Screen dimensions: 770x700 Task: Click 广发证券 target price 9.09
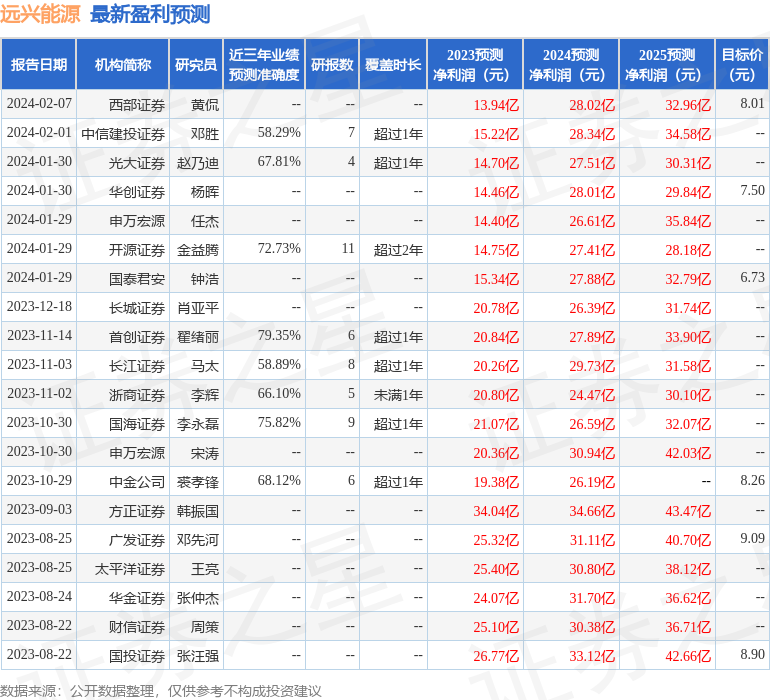tap(752, 538)
